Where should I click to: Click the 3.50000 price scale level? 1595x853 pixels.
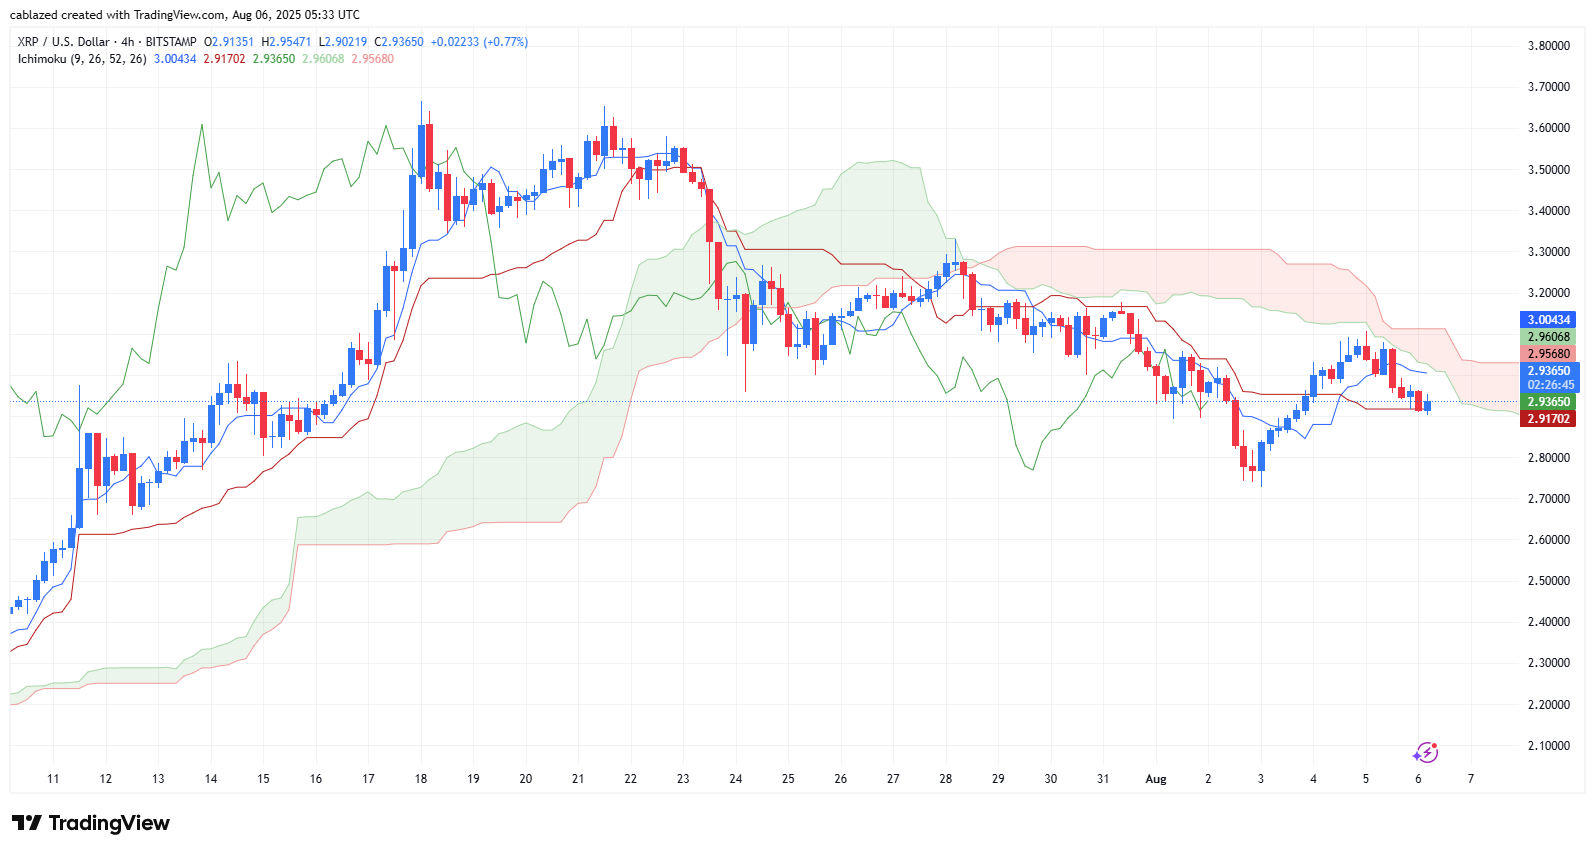(1548, 170)
